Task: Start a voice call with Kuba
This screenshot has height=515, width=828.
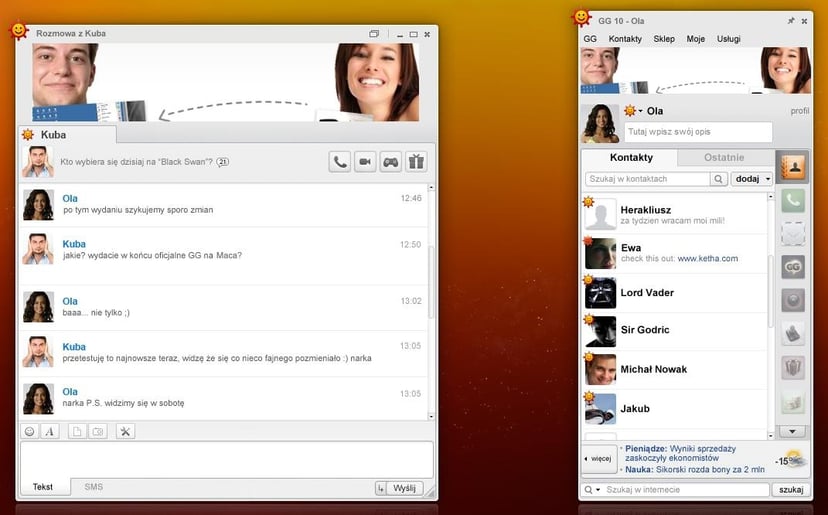Action: (340, 162)
